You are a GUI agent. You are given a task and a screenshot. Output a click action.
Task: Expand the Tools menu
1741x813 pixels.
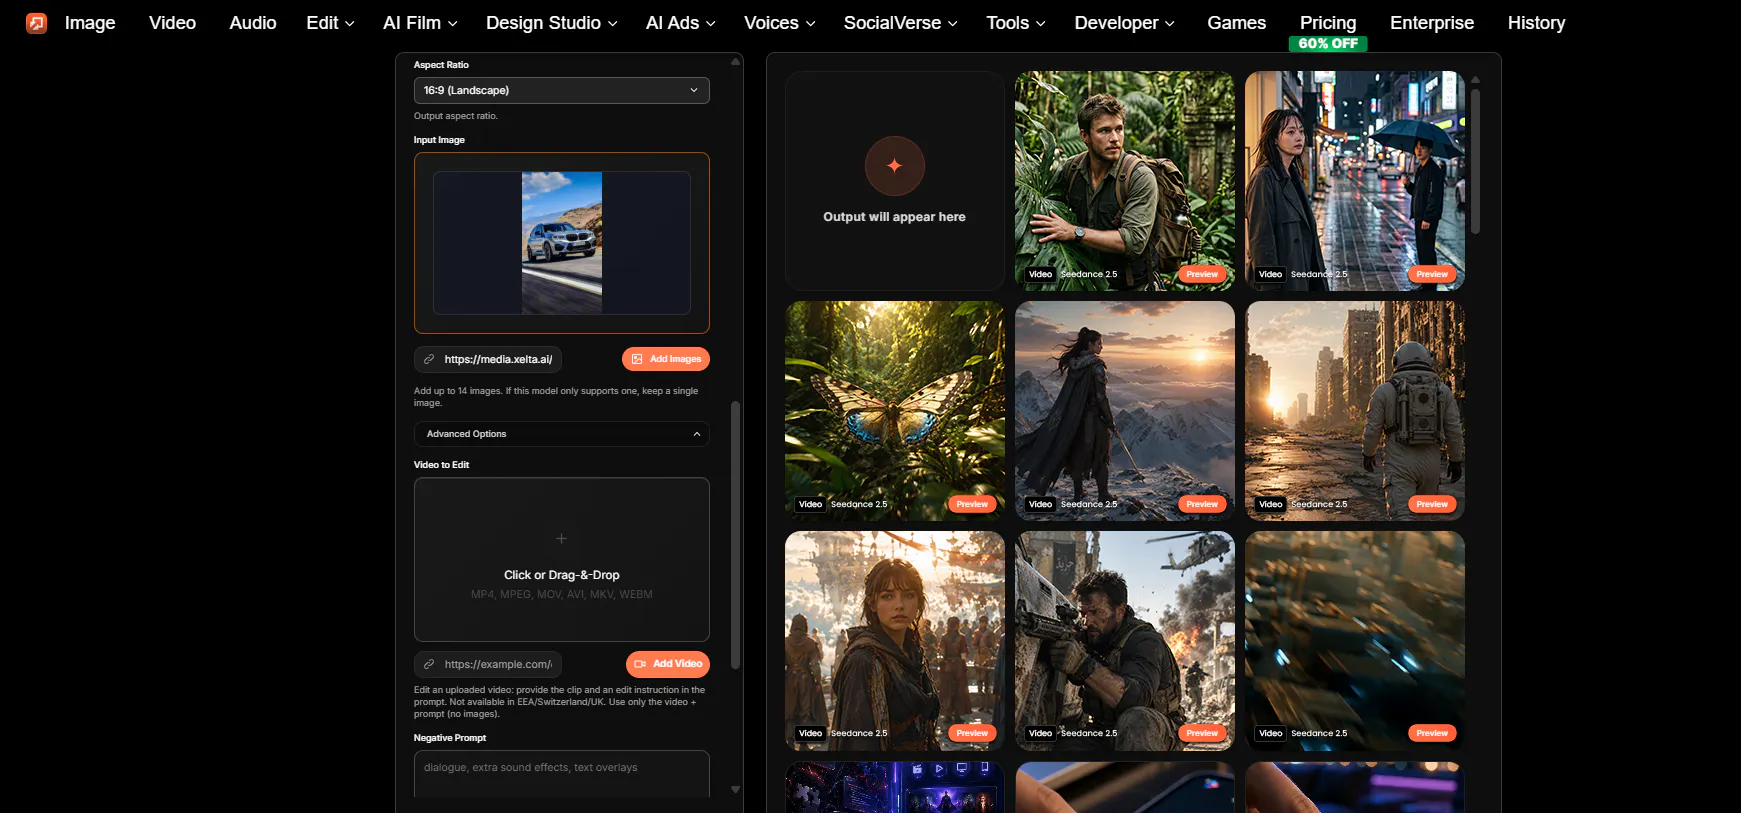point(1016,23)
